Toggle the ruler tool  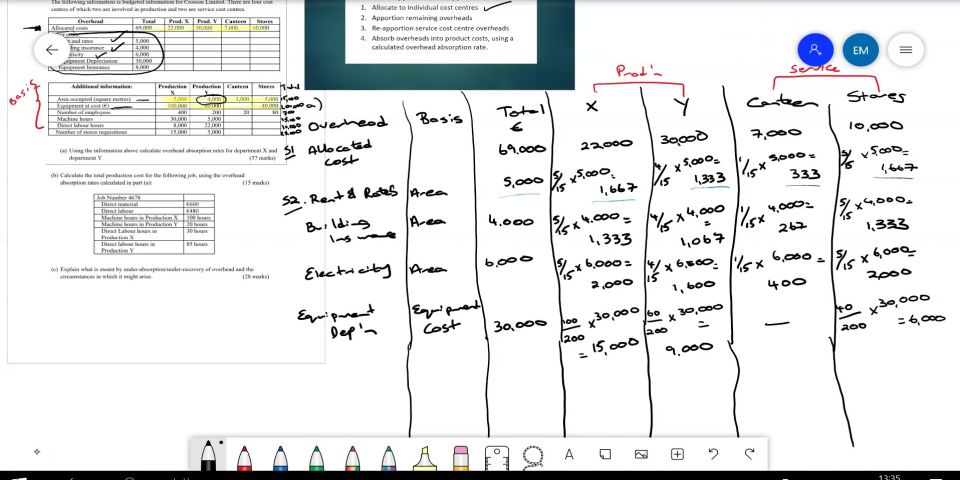497,456
